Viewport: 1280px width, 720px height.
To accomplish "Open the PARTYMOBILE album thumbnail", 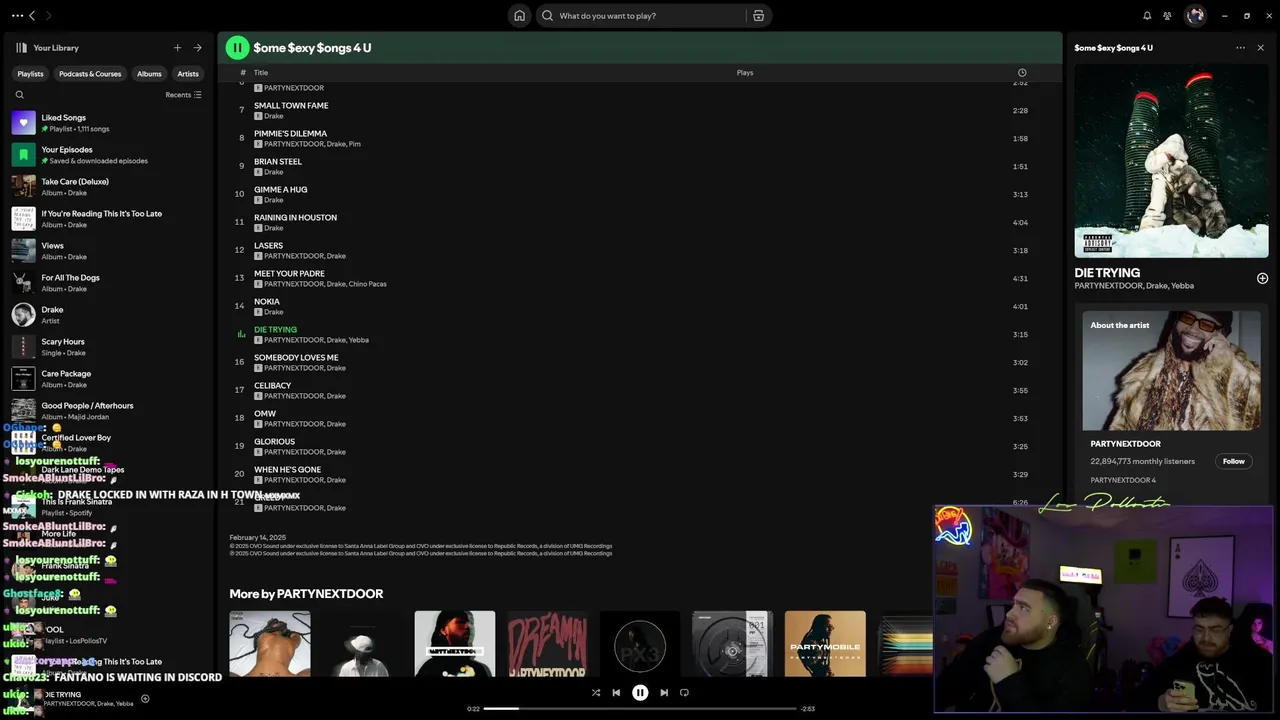I will point(825,644).
